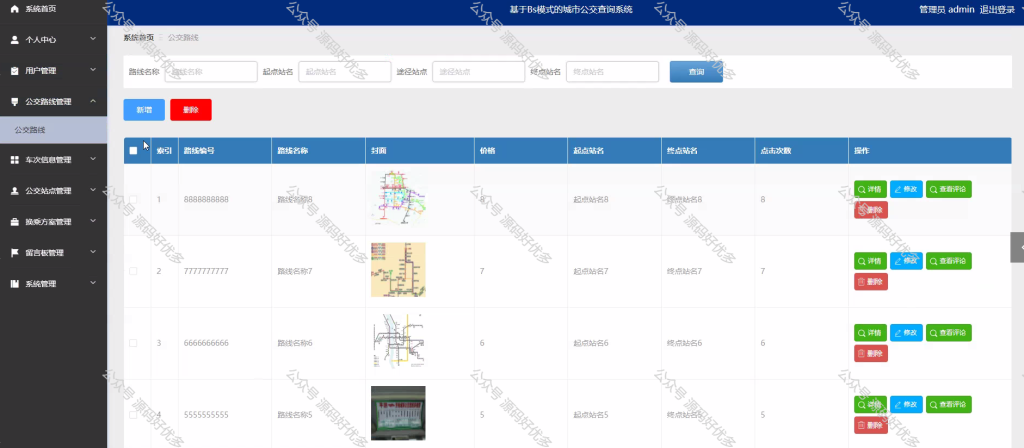Click the clipboard icon beside 用户管理
The width and height of the screenshot is (1024, 448).
coord(14,71)
